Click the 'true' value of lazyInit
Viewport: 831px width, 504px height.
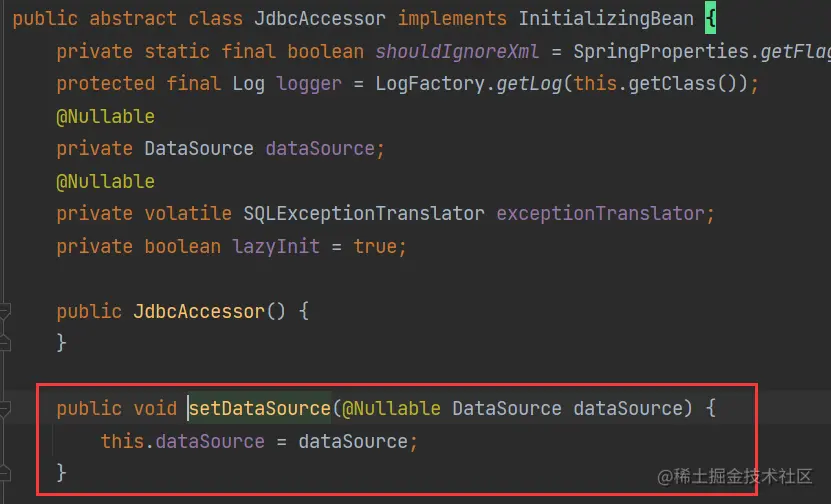375,246
